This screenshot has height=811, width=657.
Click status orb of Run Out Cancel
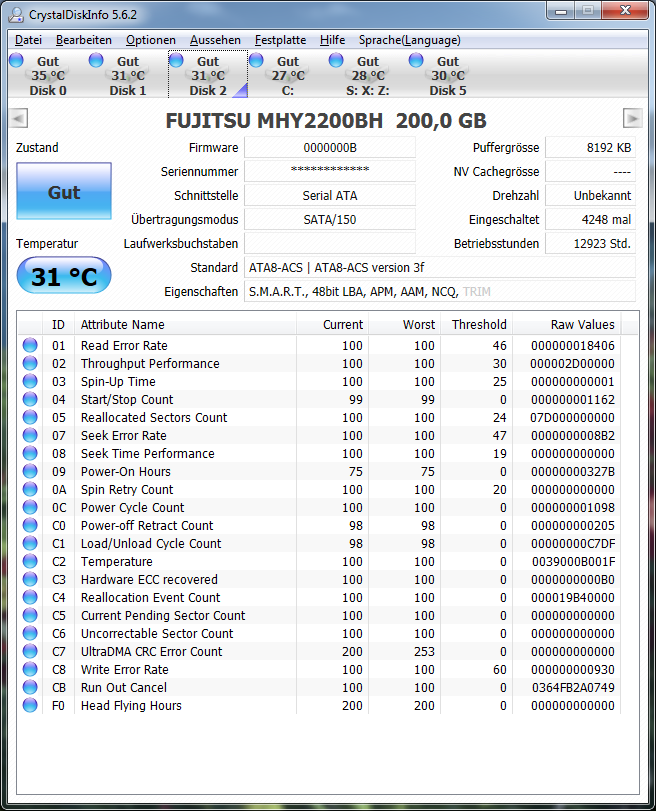pos(30,687)
